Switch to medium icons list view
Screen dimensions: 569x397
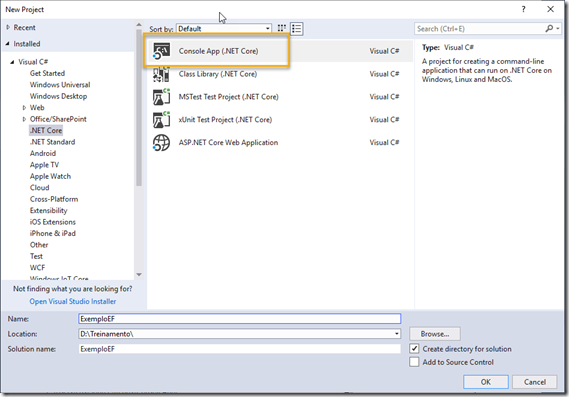pos(297,28)
